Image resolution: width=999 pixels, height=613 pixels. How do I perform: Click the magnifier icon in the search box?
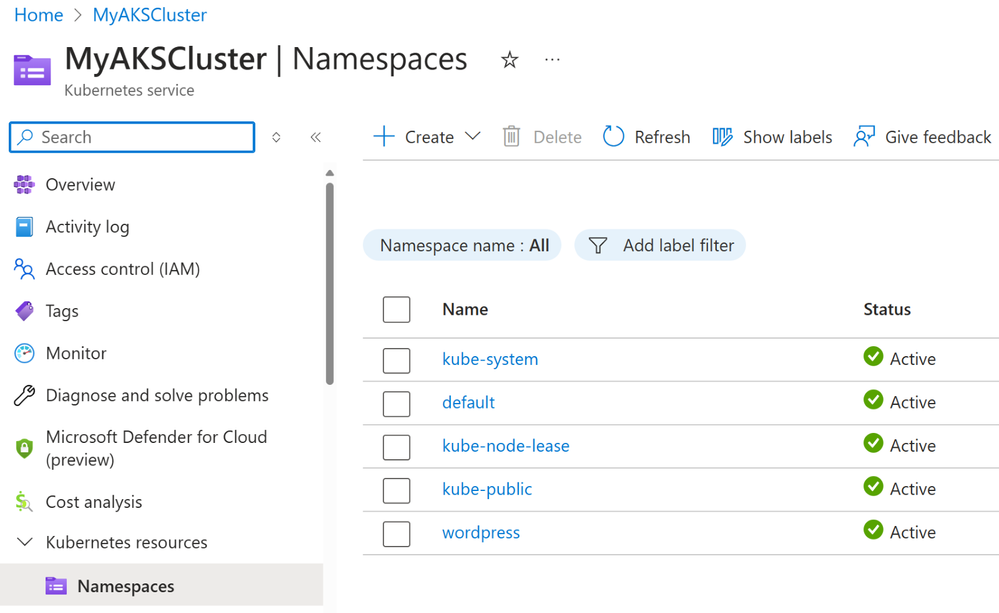point(25,137)
